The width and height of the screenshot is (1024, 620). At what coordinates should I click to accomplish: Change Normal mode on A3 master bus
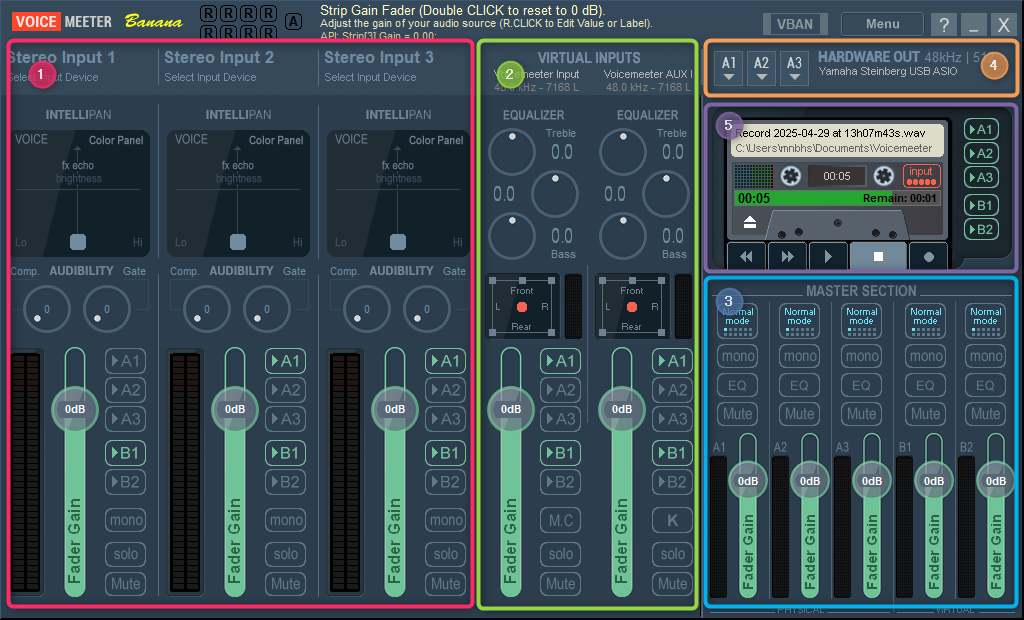point(861,321)
